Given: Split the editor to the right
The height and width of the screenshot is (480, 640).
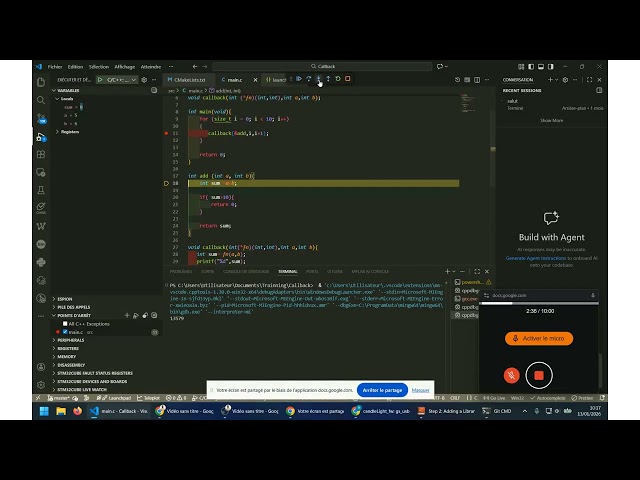Looking at the screenshot, I should click(x=477, y=80).
